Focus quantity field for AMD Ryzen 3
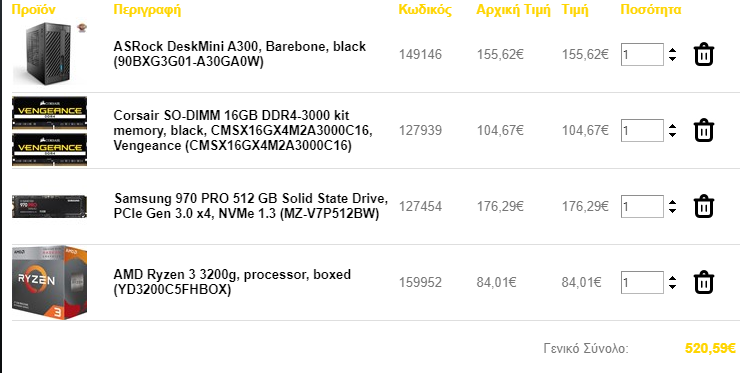This screenshot has width=750, height=373. pyautogui.click(x=642, y=283)
